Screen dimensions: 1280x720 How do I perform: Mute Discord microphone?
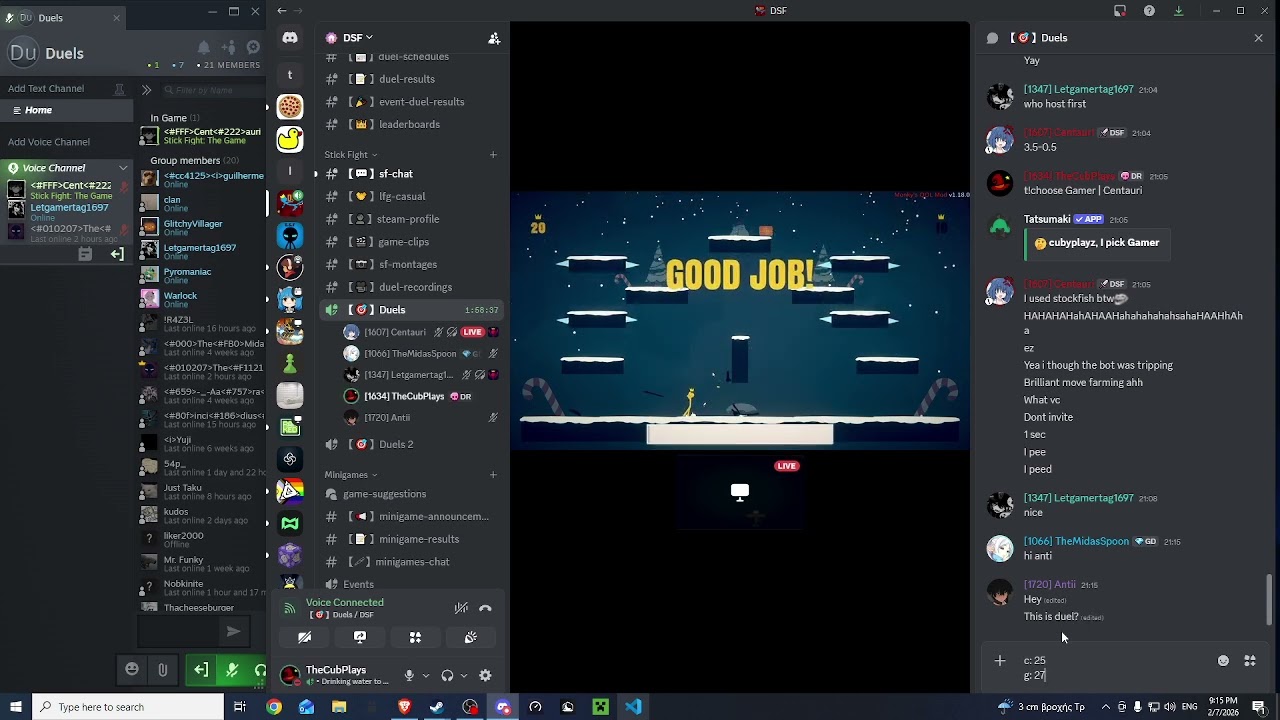408,676
